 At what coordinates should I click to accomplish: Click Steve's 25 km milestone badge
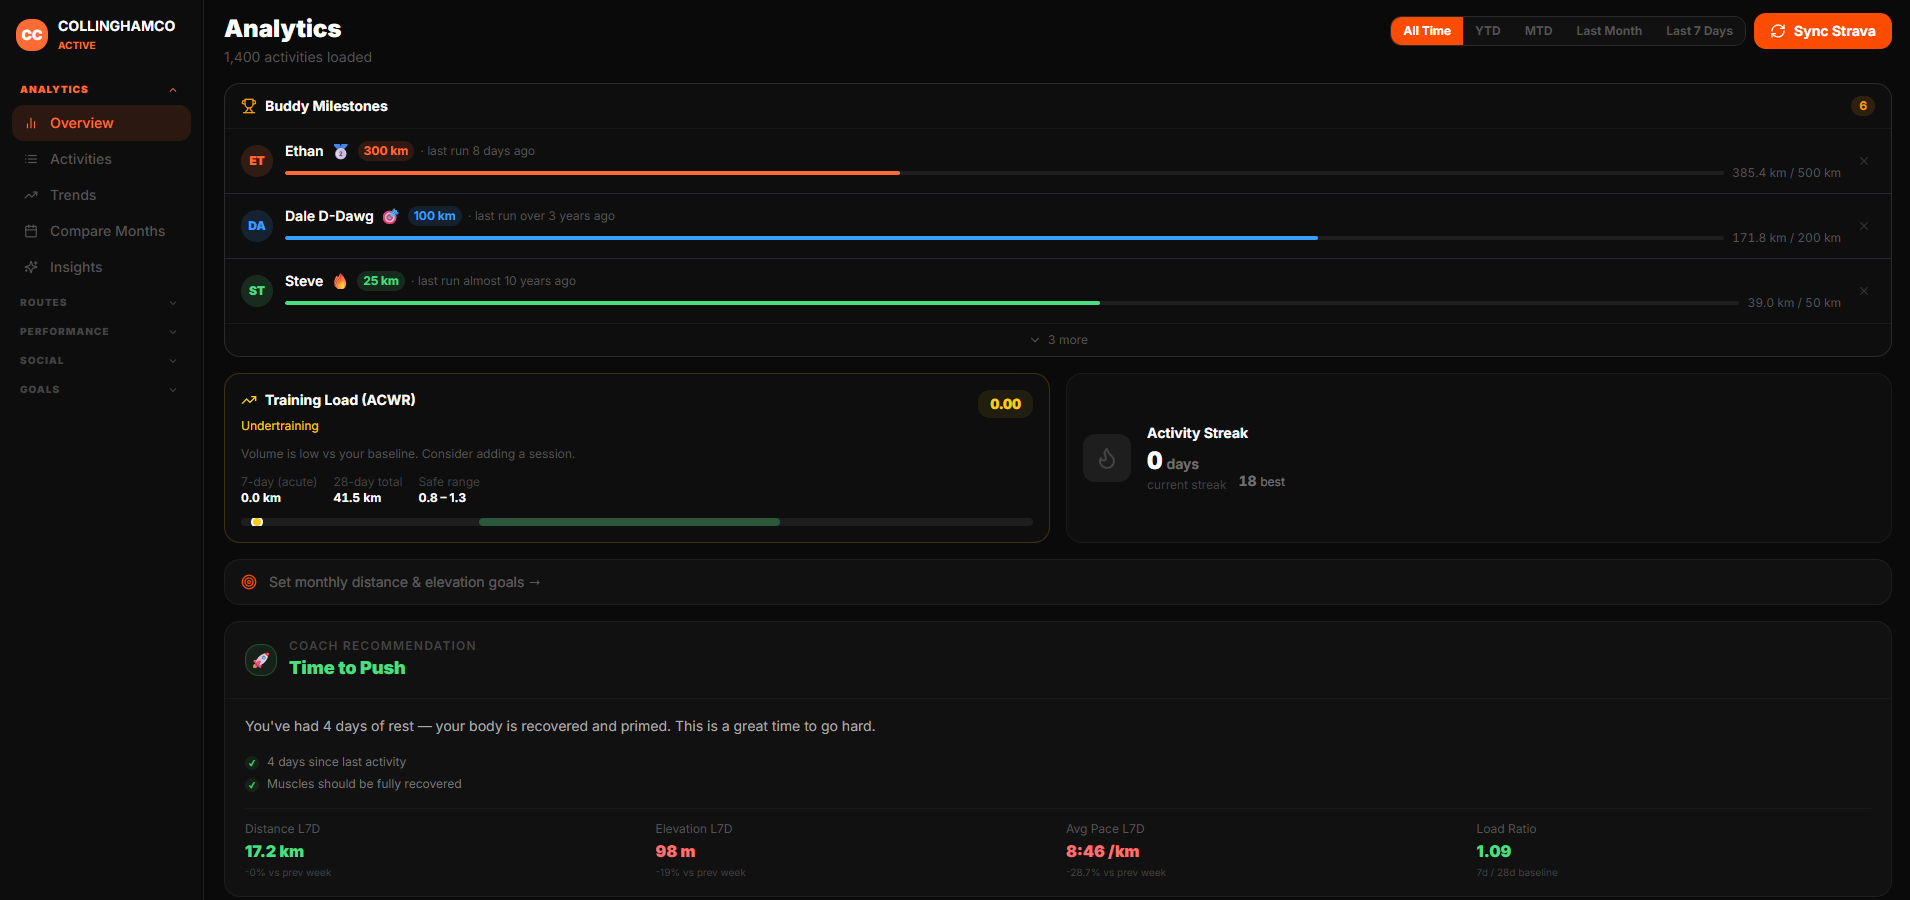tap(381, 281)
